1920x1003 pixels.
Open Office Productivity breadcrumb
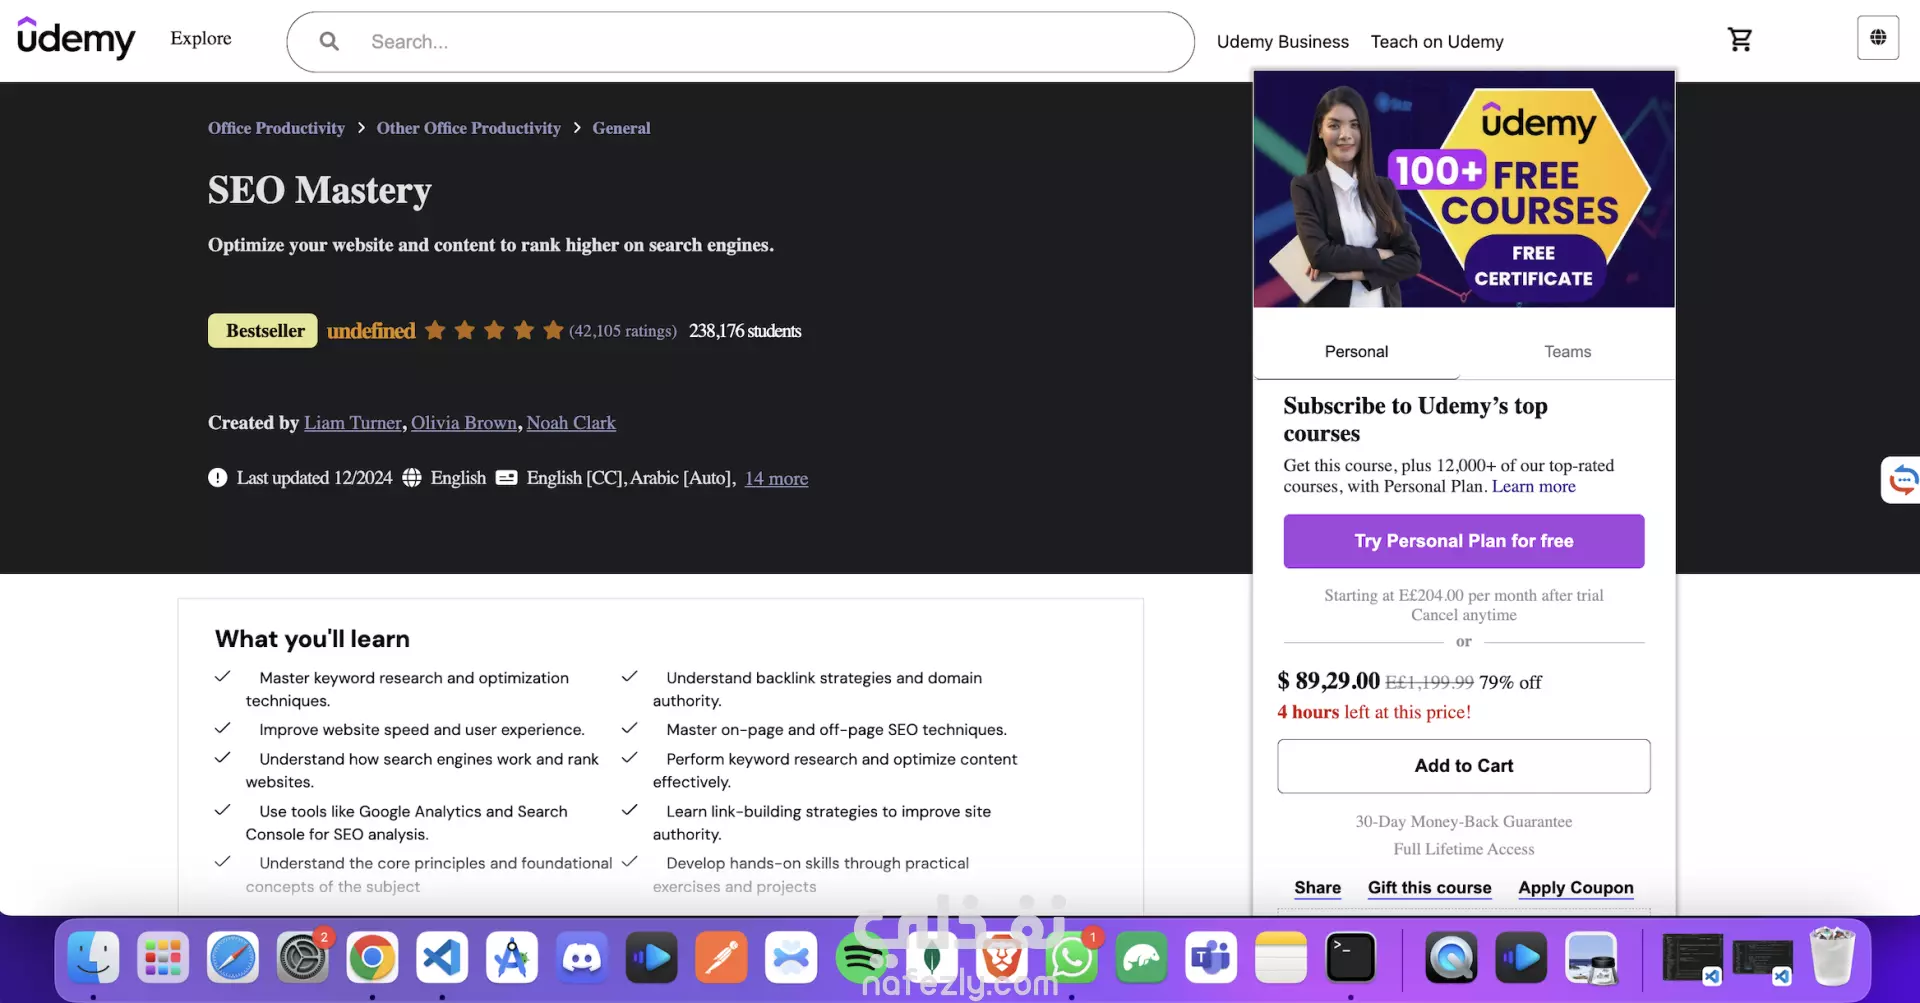pos(276,128)
